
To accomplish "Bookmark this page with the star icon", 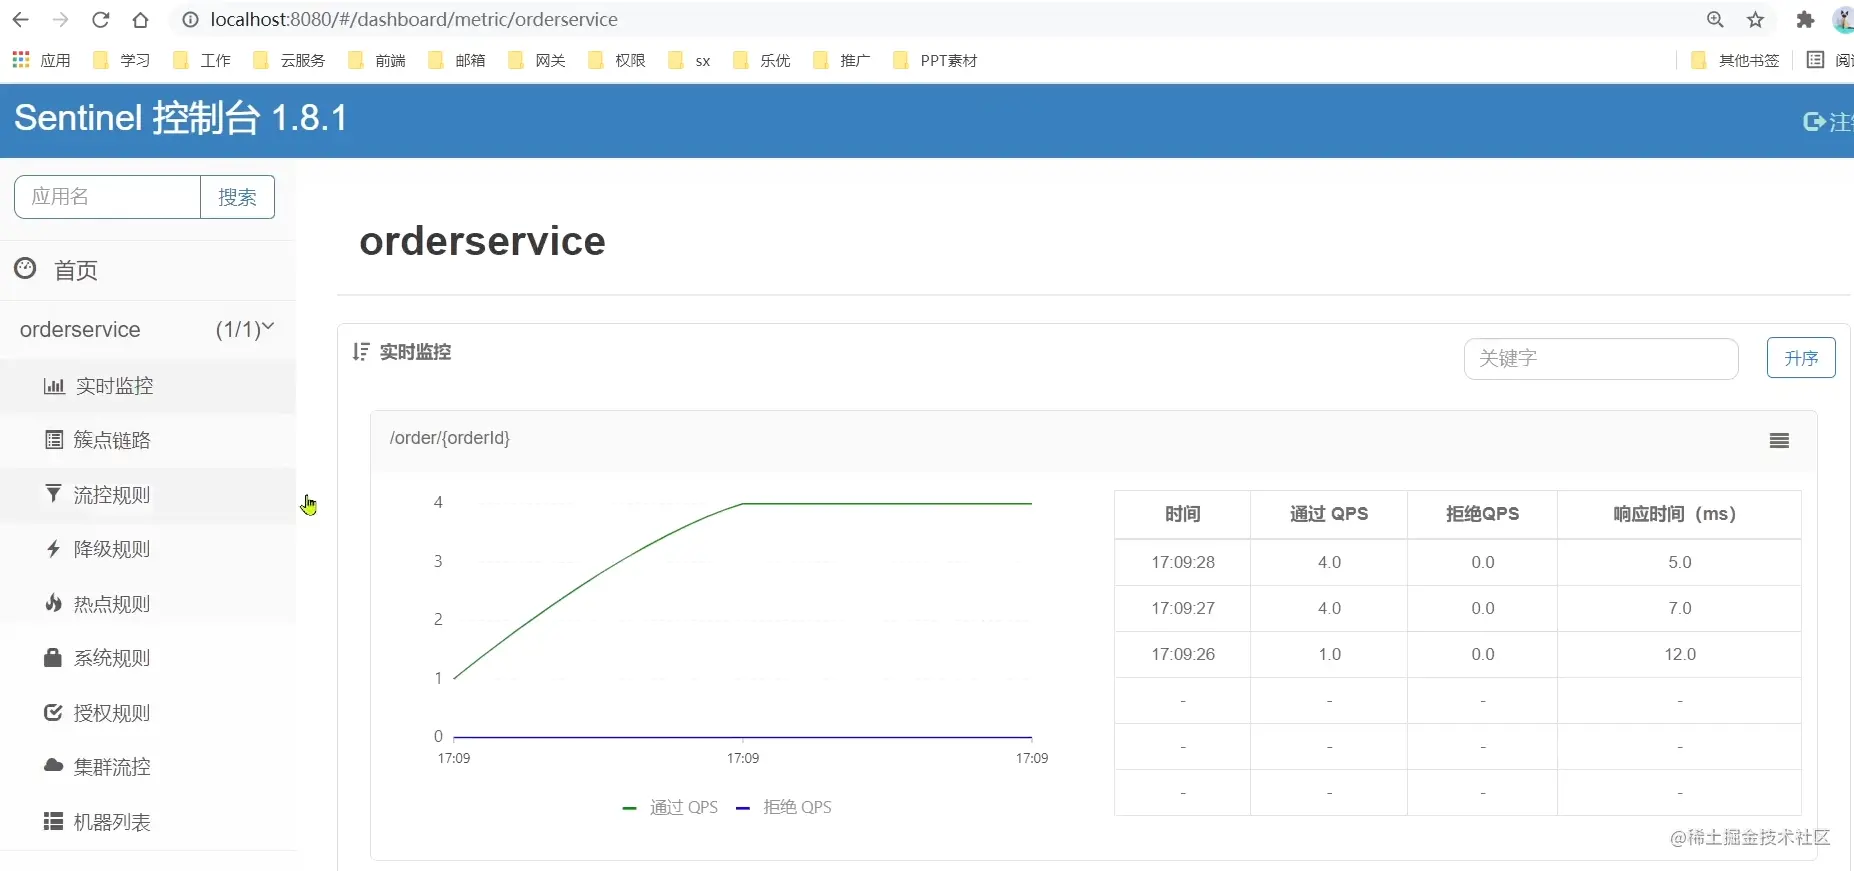I will point(1755,20).
